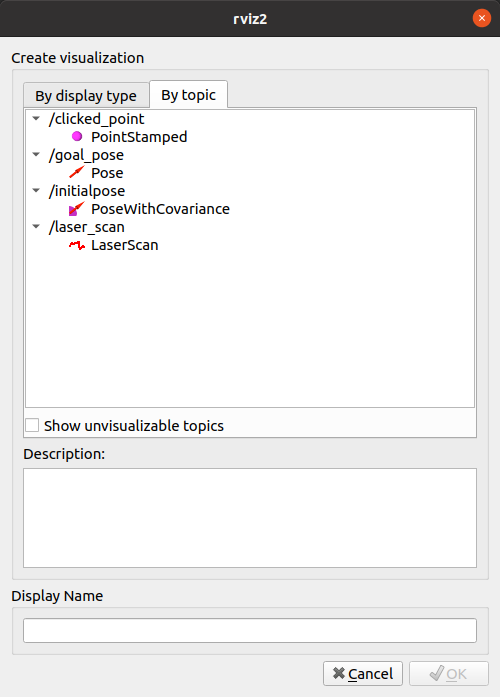Image resolution: width=500 pixels, height=697 pixels.
Task: Click the red LaserScan squiggle icon
Action: [x=77, y=245]
